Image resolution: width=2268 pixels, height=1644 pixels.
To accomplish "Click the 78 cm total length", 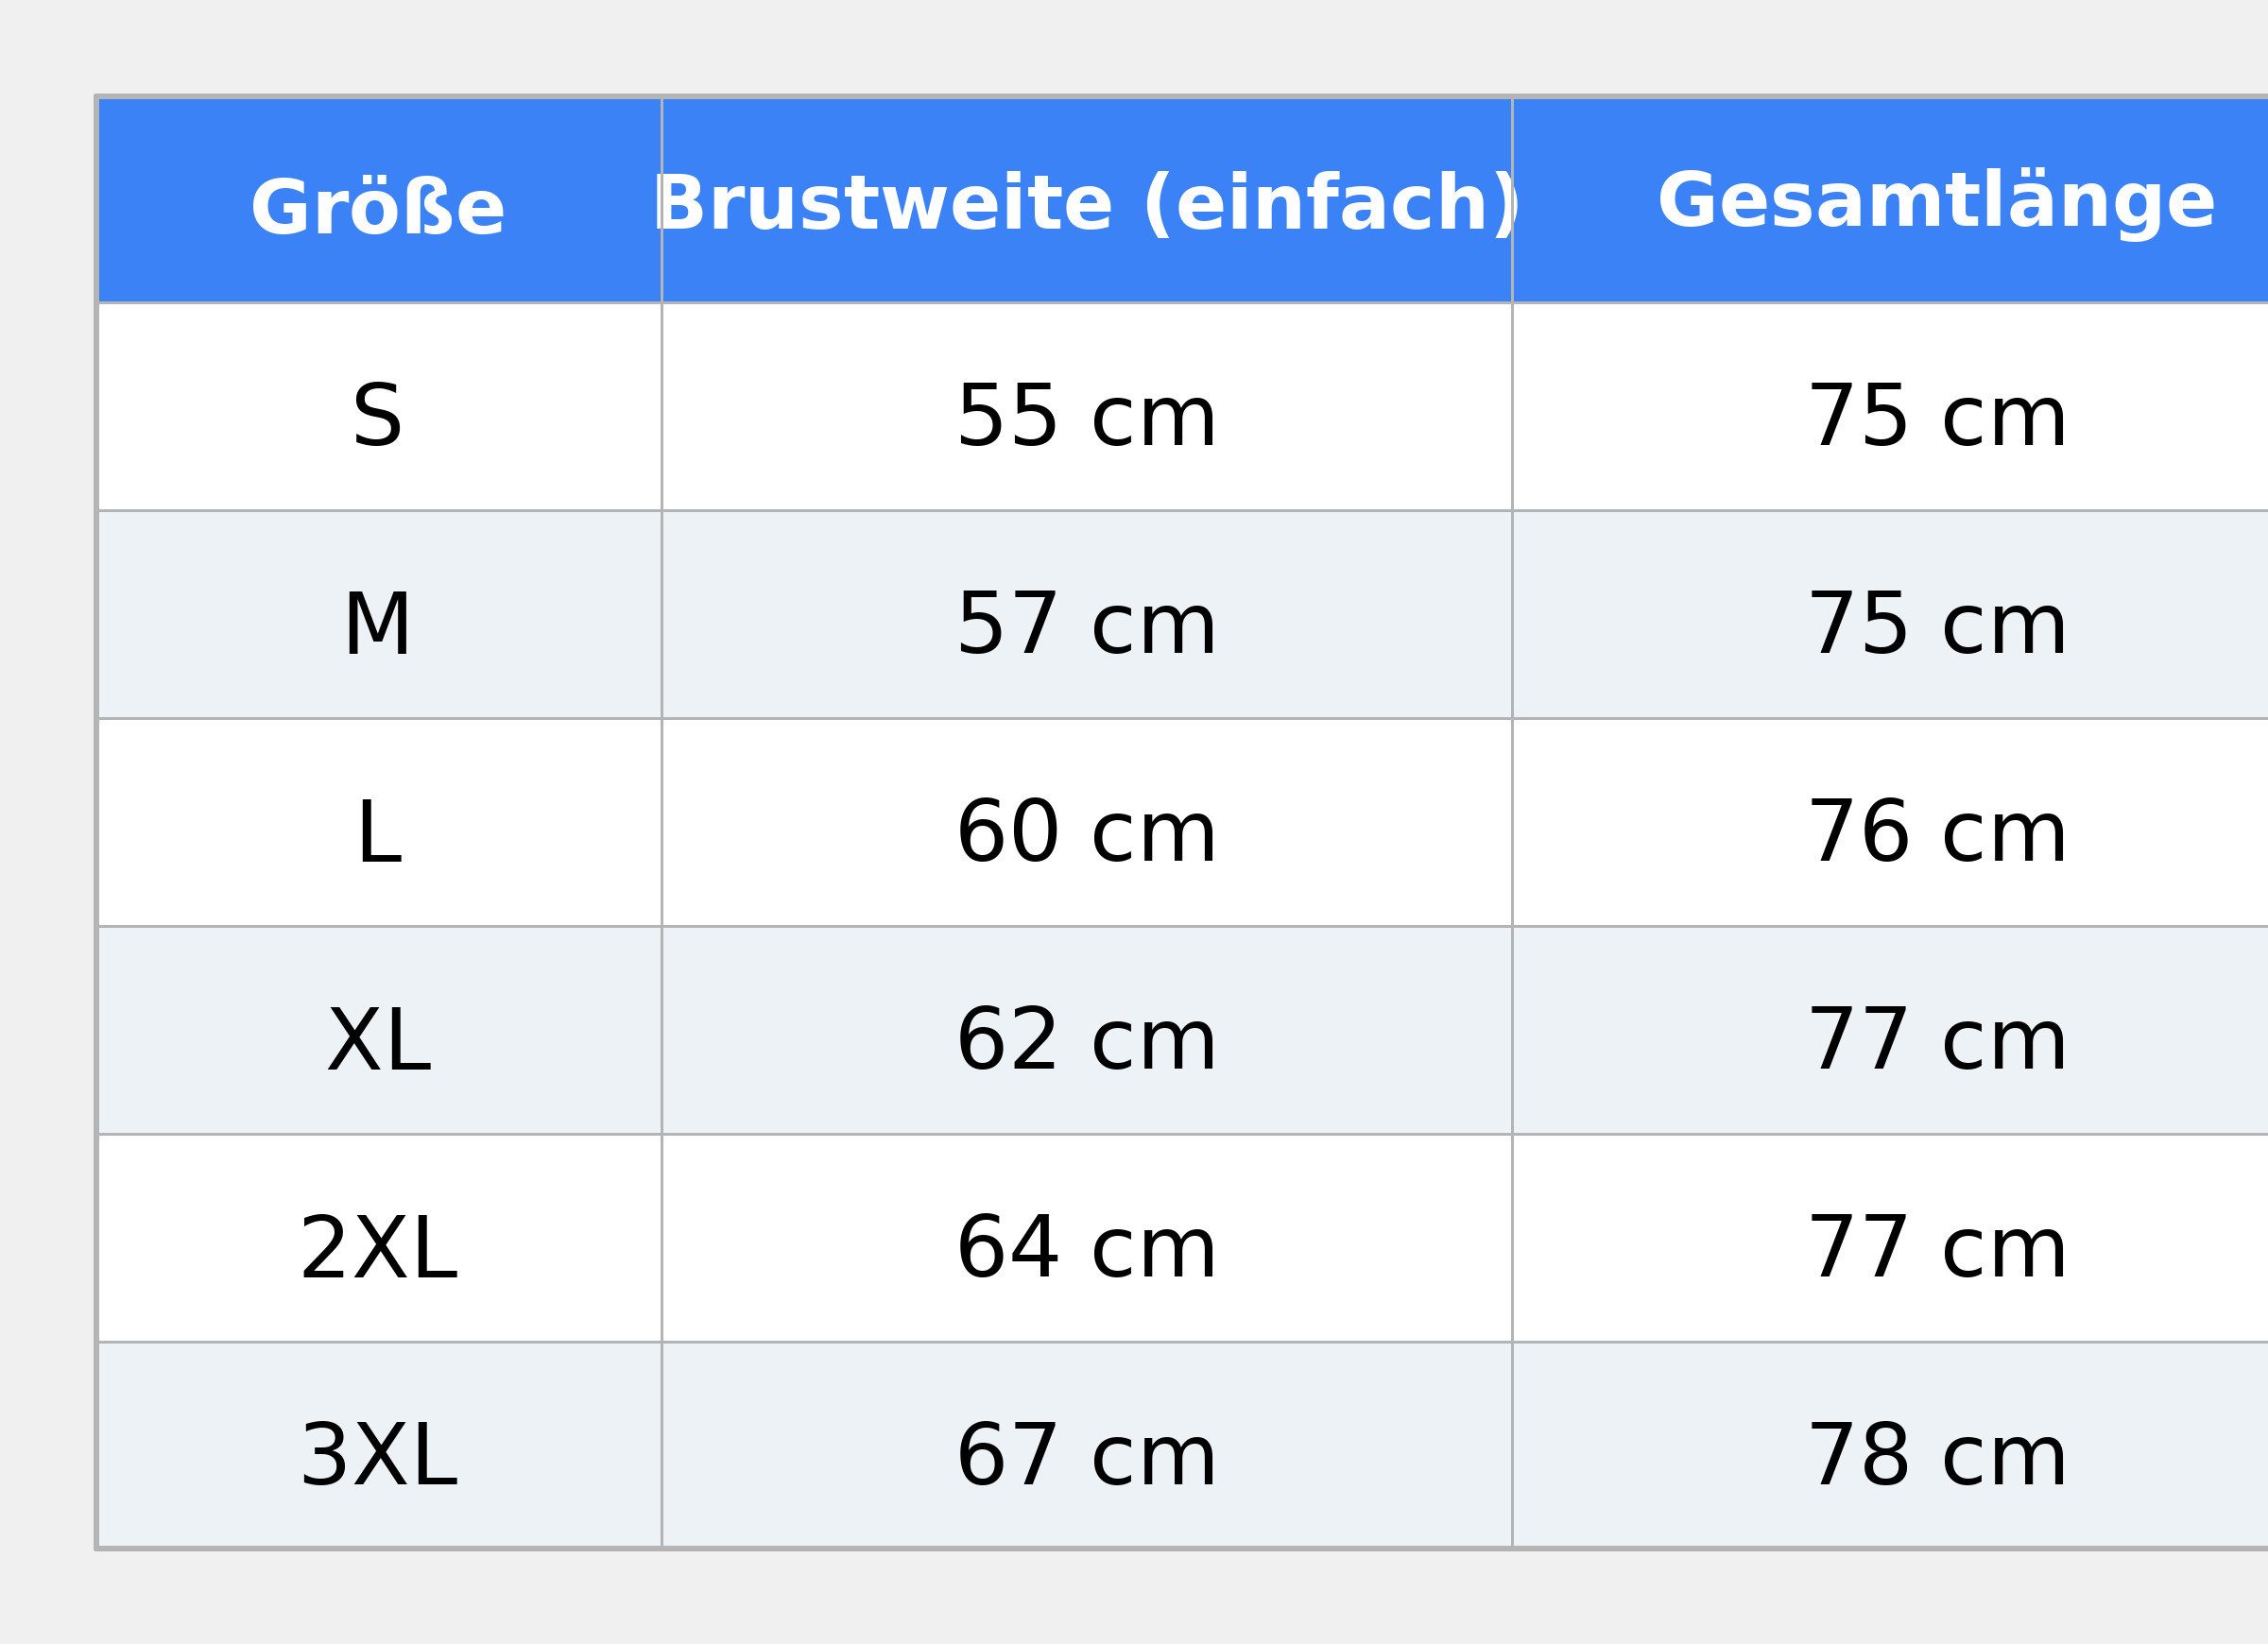I will pyautogui.click(x=1937, y=1456).
